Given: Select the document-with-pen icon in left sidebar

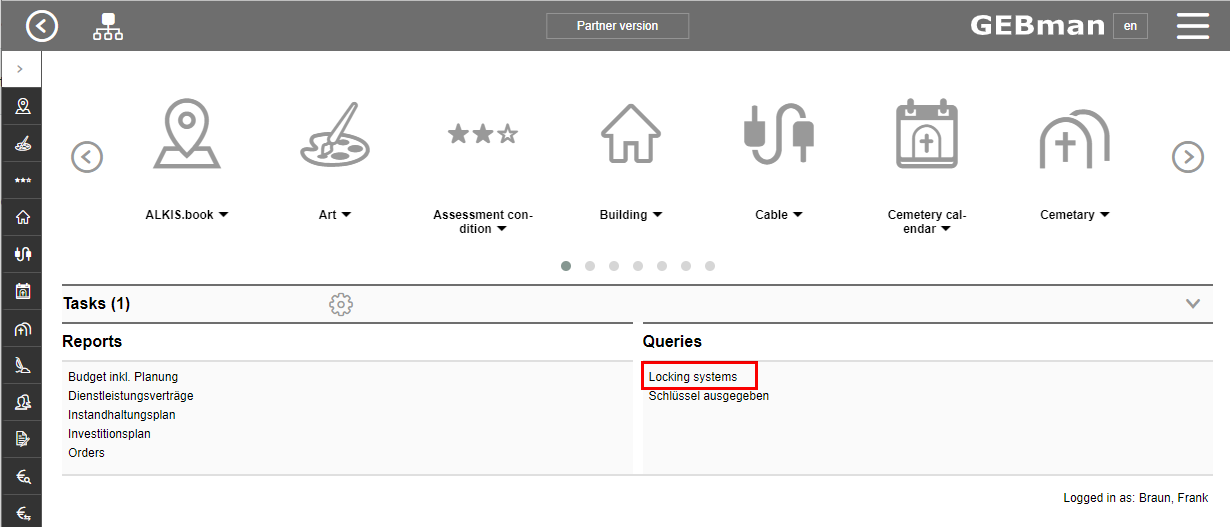Looking at the screenshot, I should [22, 440].
